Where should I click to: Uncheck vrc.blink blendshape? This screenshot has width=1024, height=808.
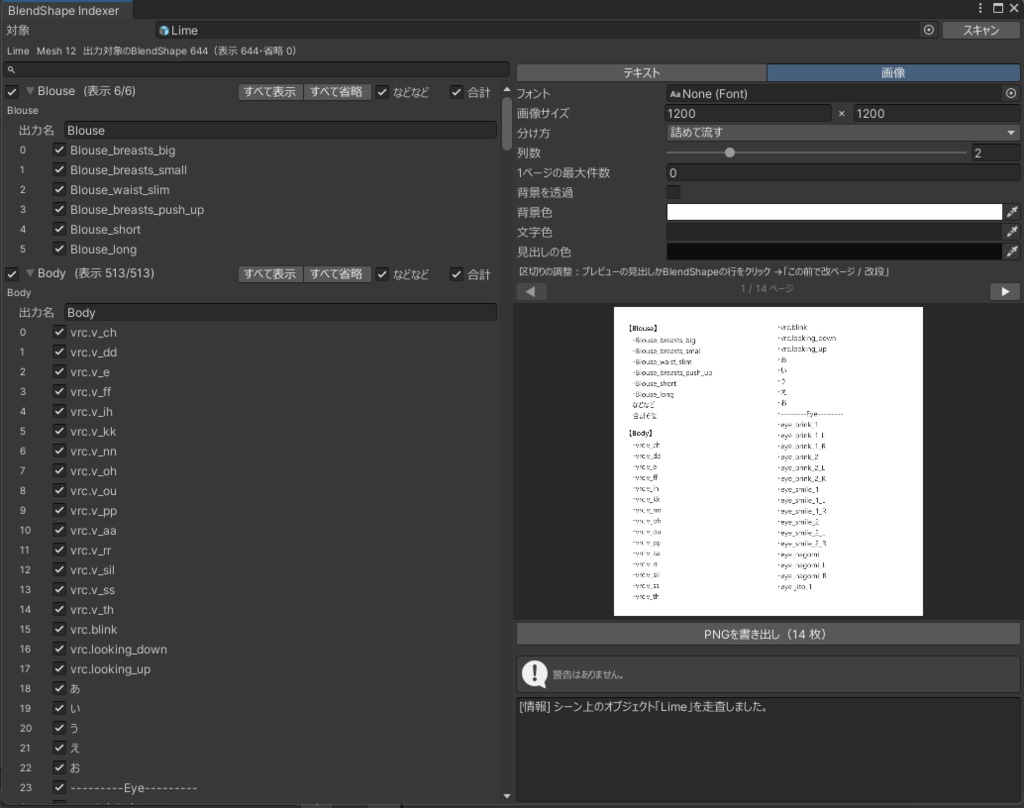59,629
